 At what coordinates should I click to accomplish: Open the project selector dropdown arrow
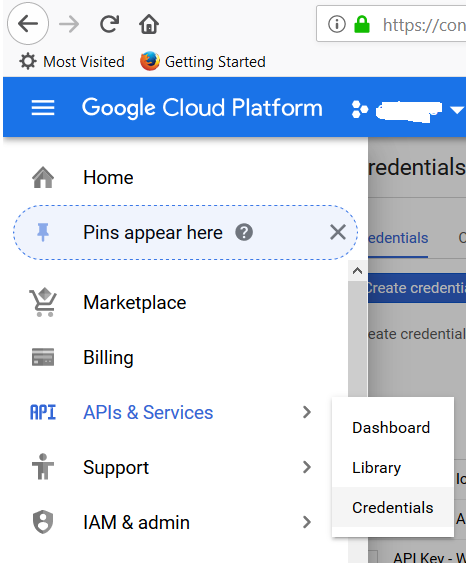coord(457,110)
